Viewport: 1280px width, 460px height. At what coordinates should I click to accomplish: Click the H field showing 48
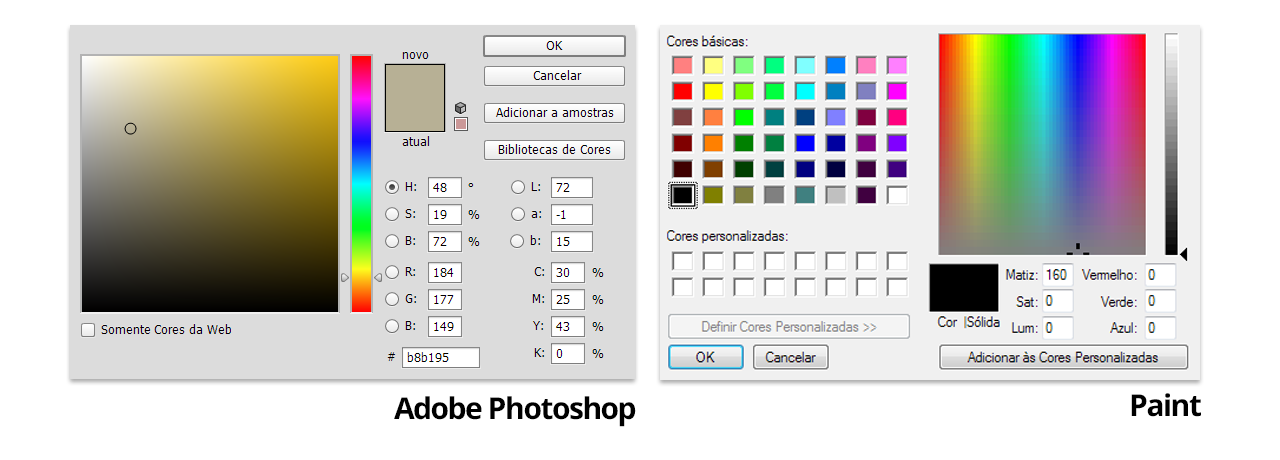click(x=445, y=187)
